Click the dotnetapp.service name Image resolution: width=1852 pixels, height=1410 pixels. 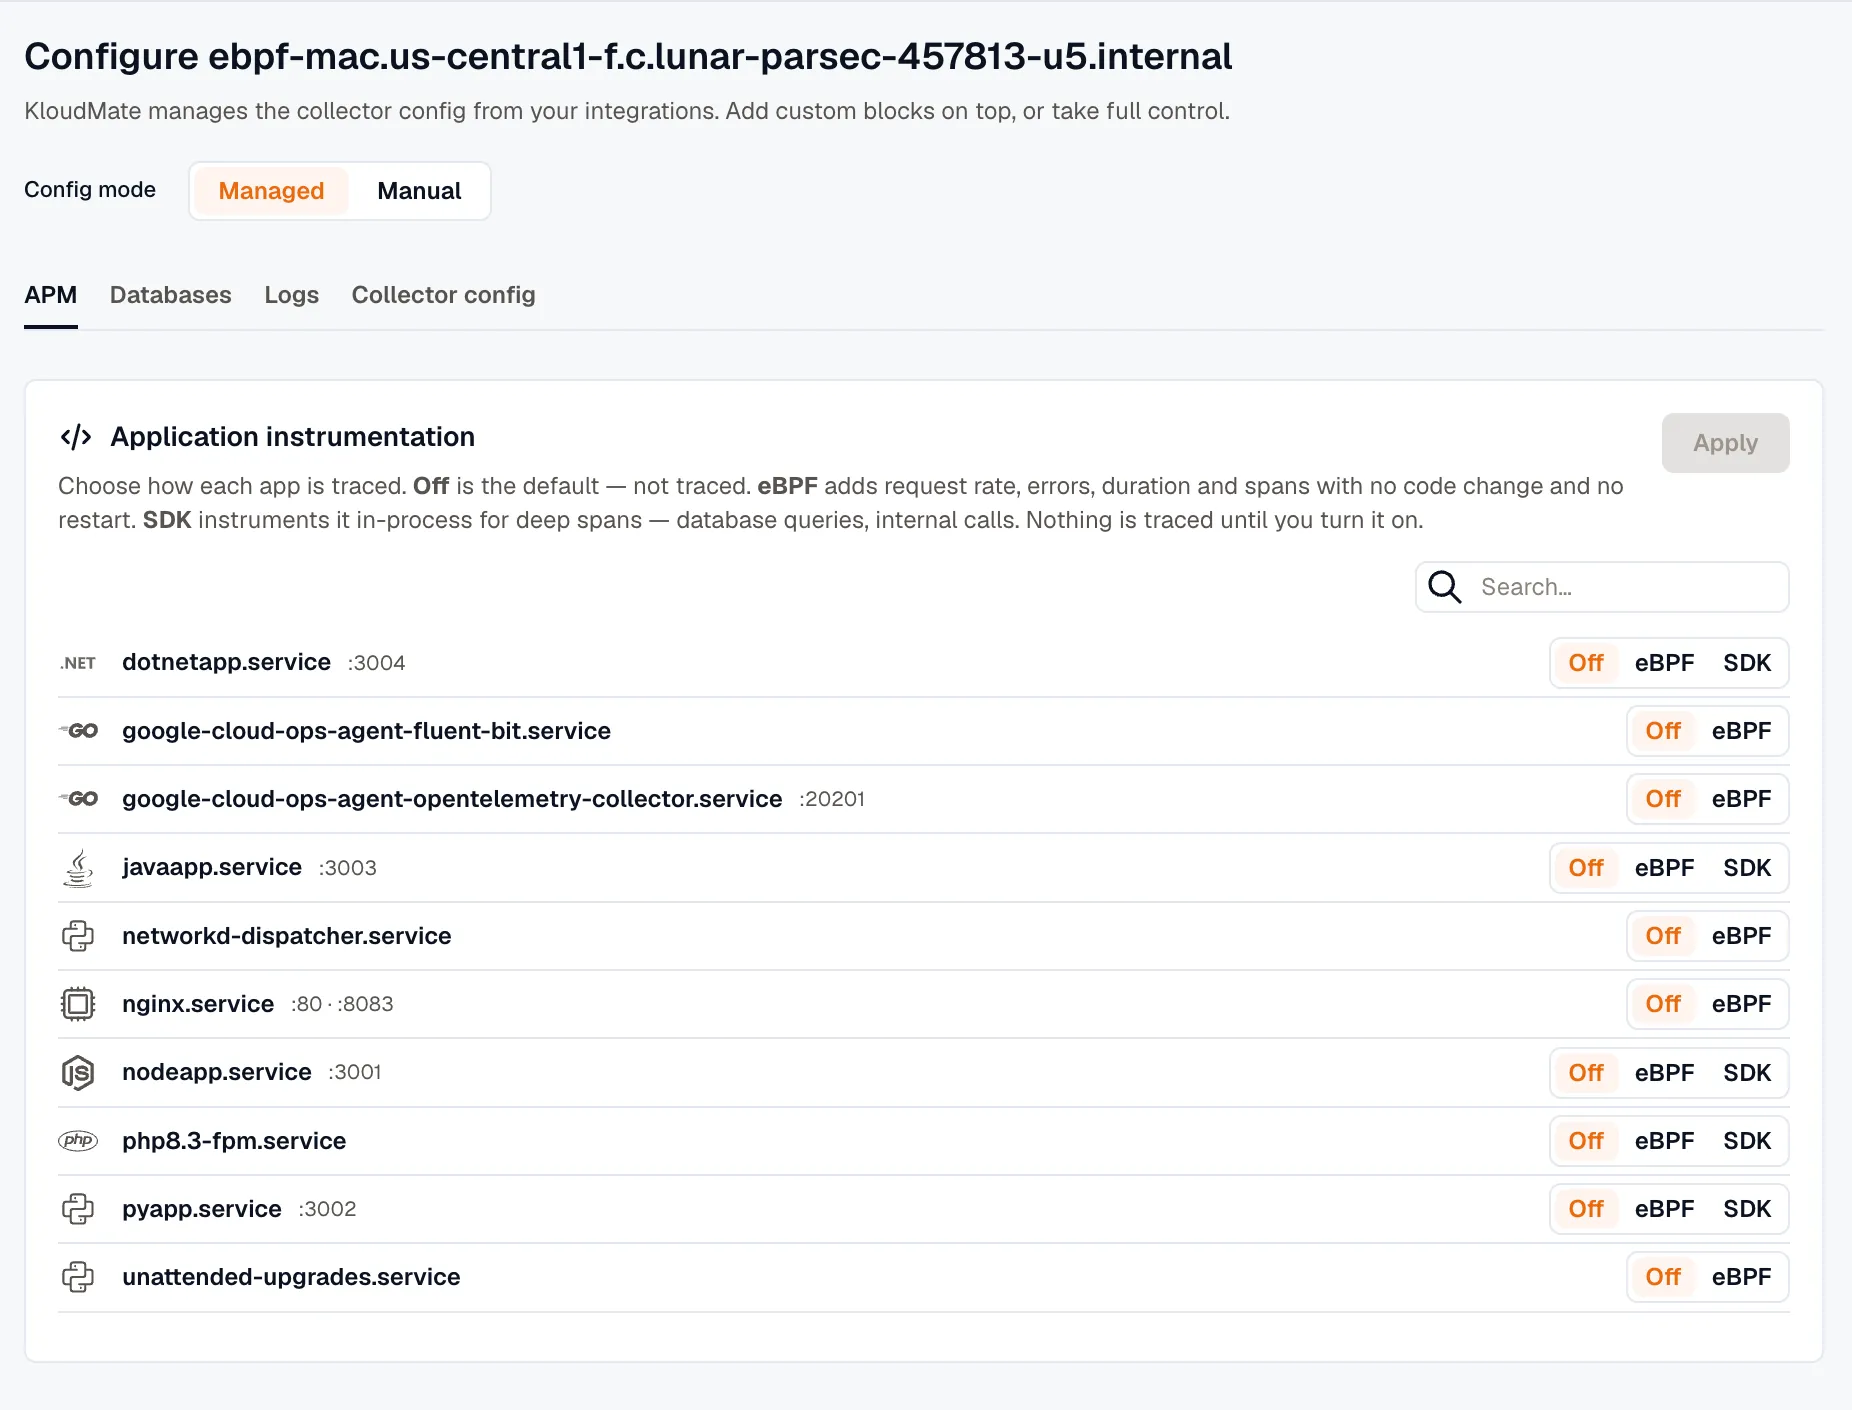click(x=226, y=662)
